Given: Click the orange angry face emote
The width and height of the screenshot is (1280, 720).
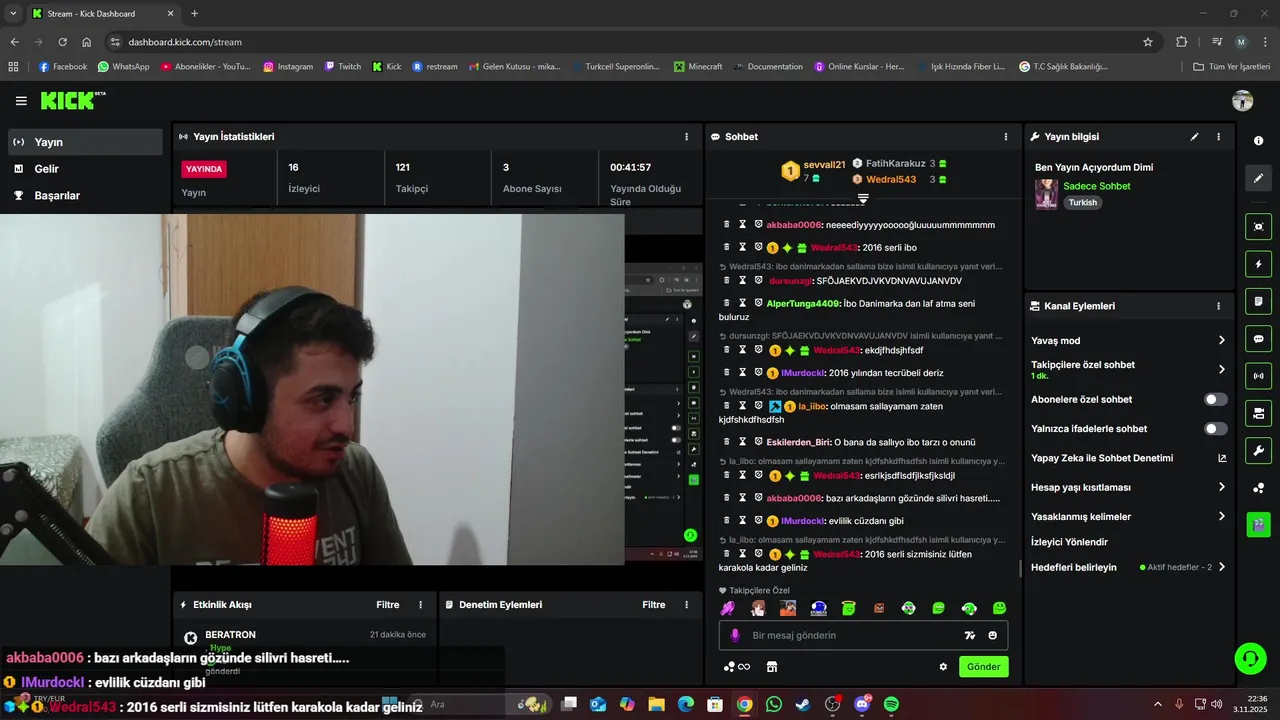Looking at the screenshot, I should point(879,608).
